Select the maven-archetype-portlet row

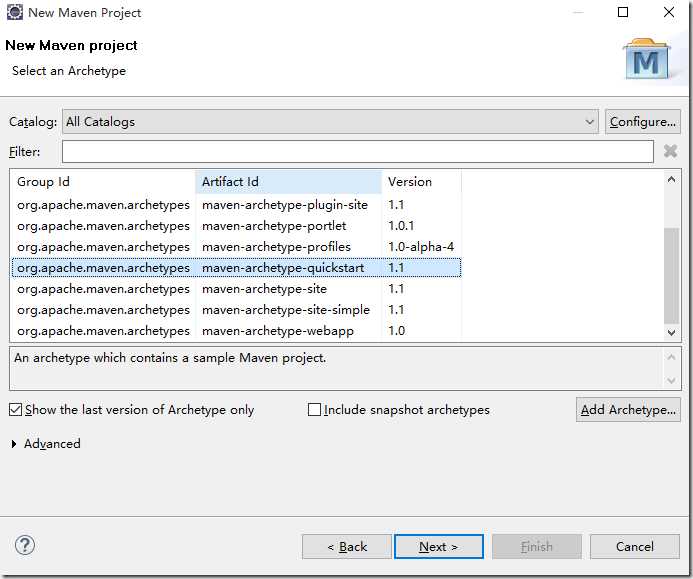272,226
